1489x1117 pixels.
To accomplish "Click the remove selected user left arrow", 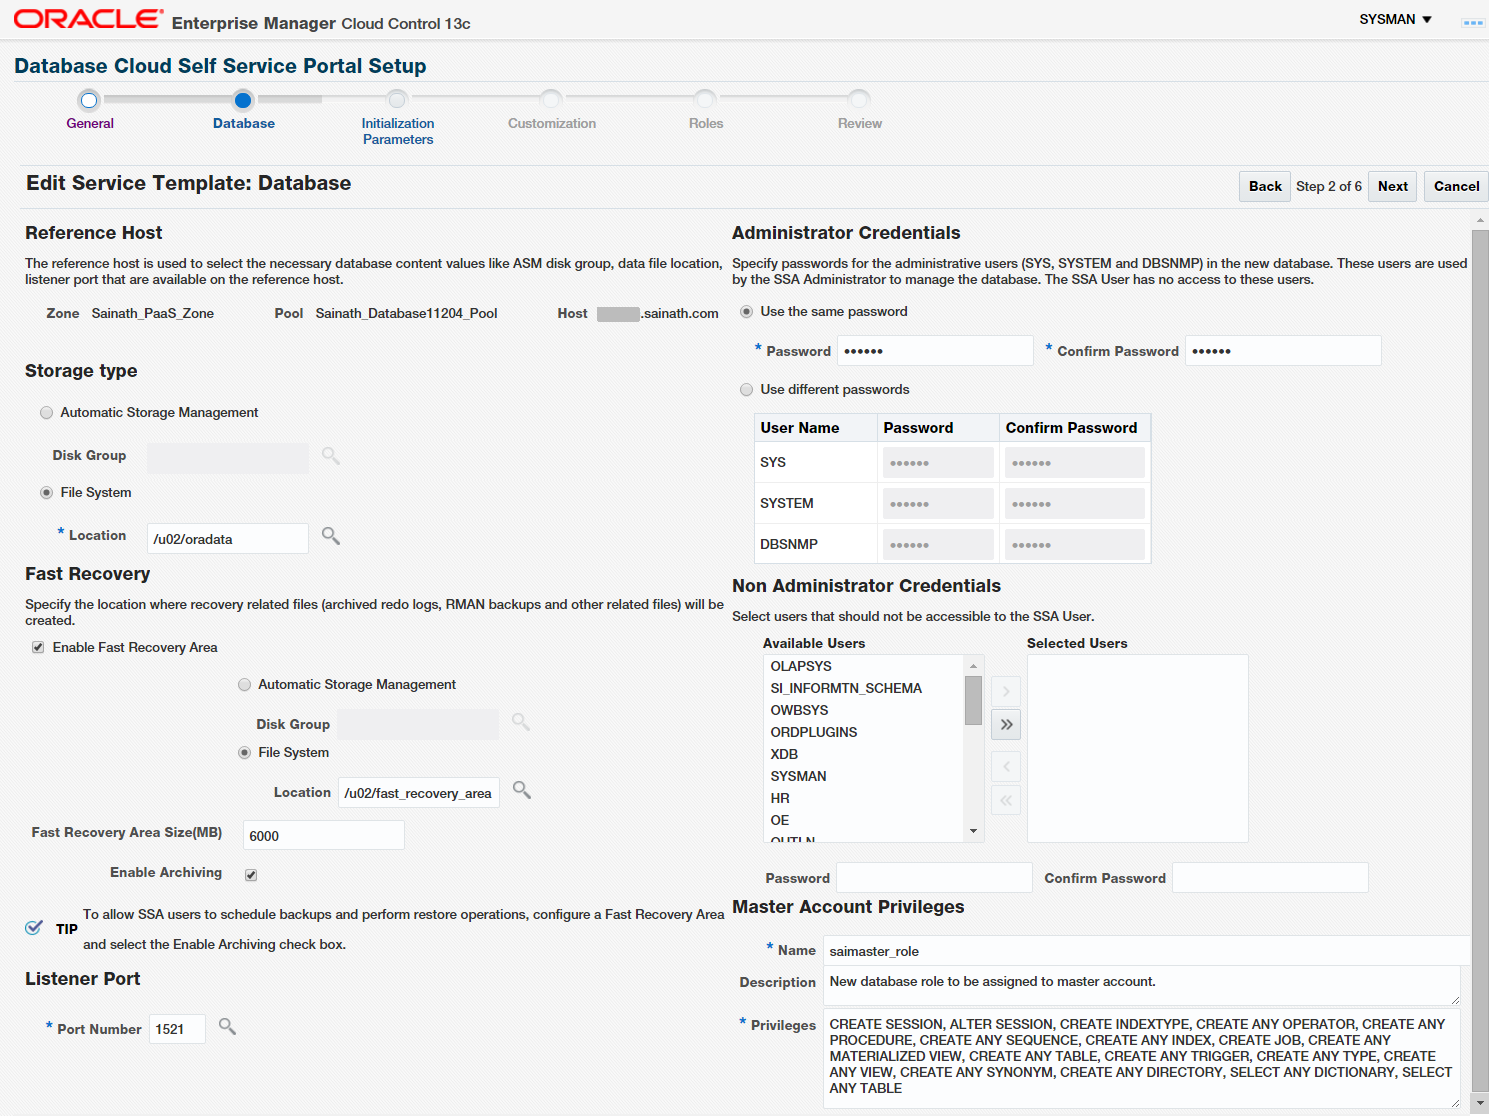I will [1006, 767].
